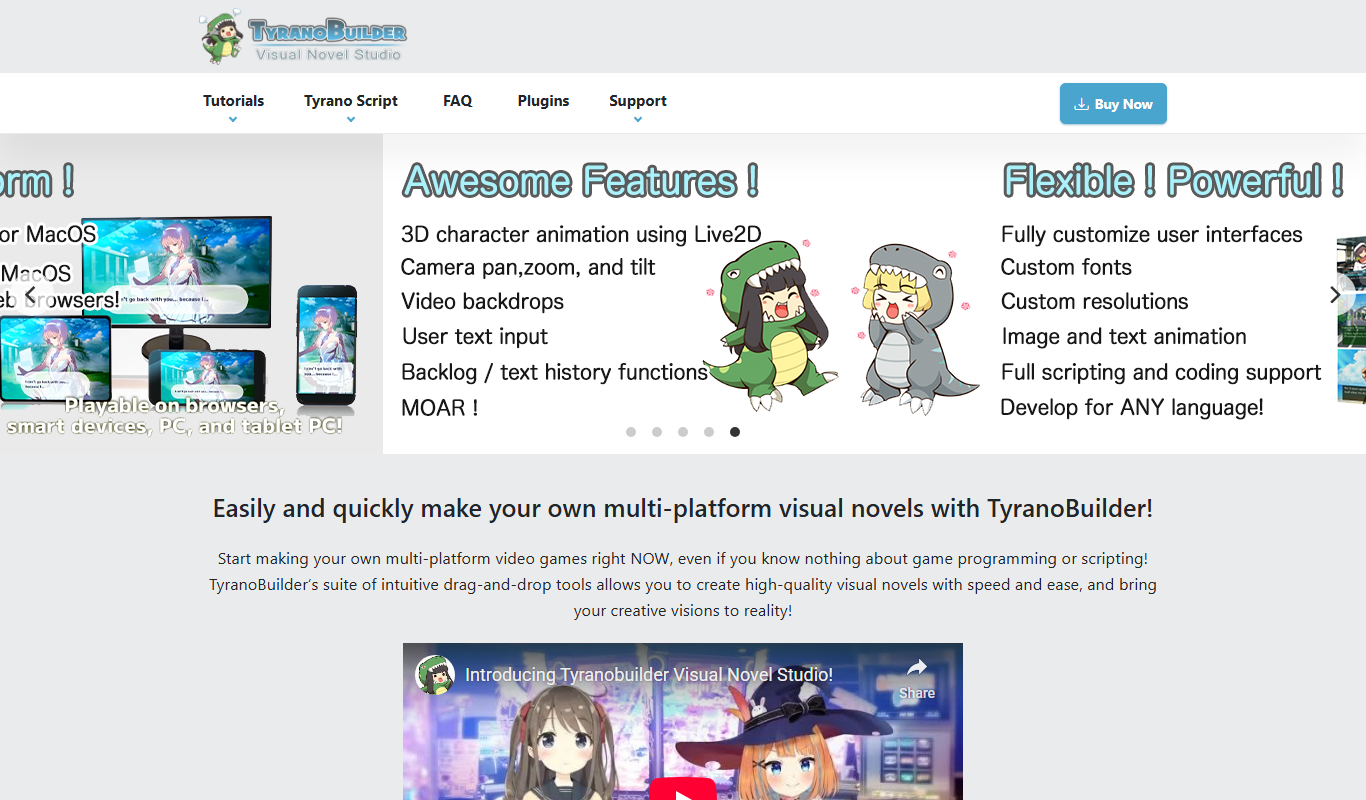Expand the Tutorials dropdown chevron
1366x800 pixels.
coord(233,120)
